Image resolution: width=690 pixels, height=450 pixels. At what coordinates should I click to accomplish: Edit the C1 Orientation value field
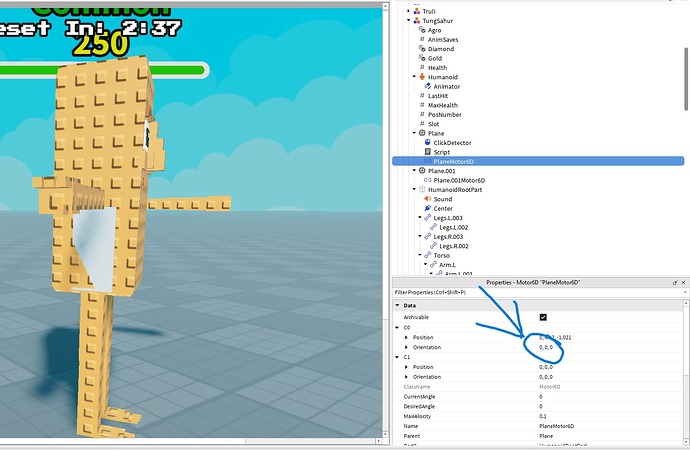pos(610,377)
